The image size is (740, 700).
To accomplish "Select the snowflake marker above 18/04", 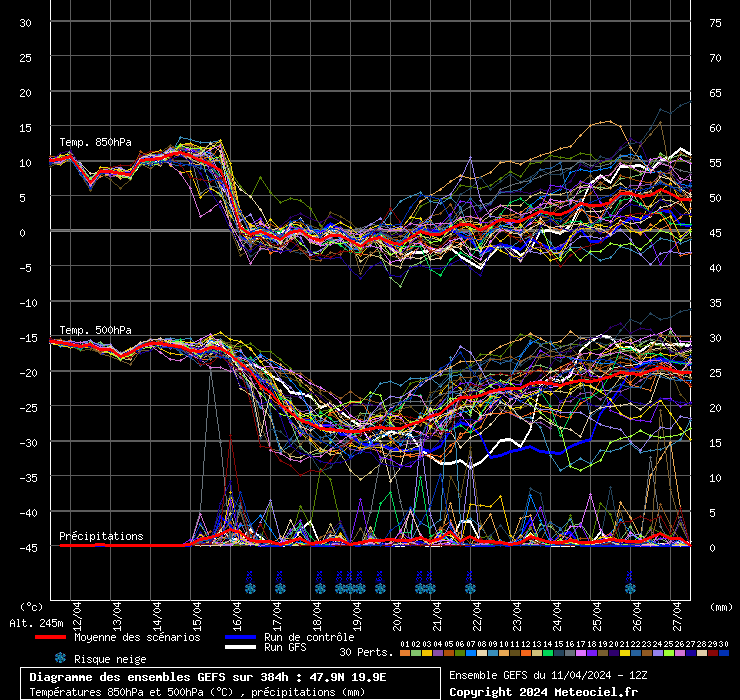I will point(320,588).
